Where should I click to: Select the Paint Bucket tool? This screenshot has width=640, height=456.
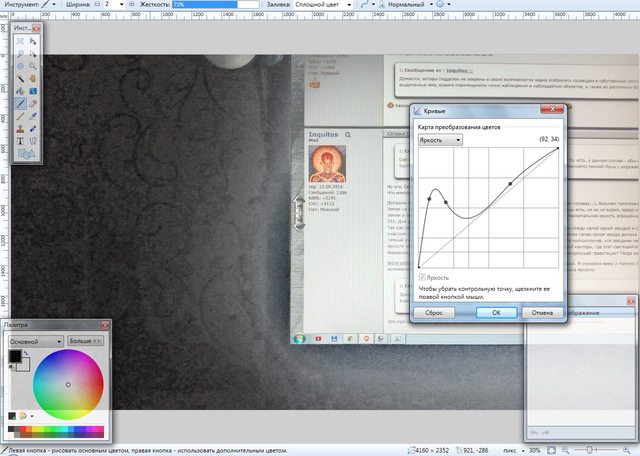click(20, 91)
